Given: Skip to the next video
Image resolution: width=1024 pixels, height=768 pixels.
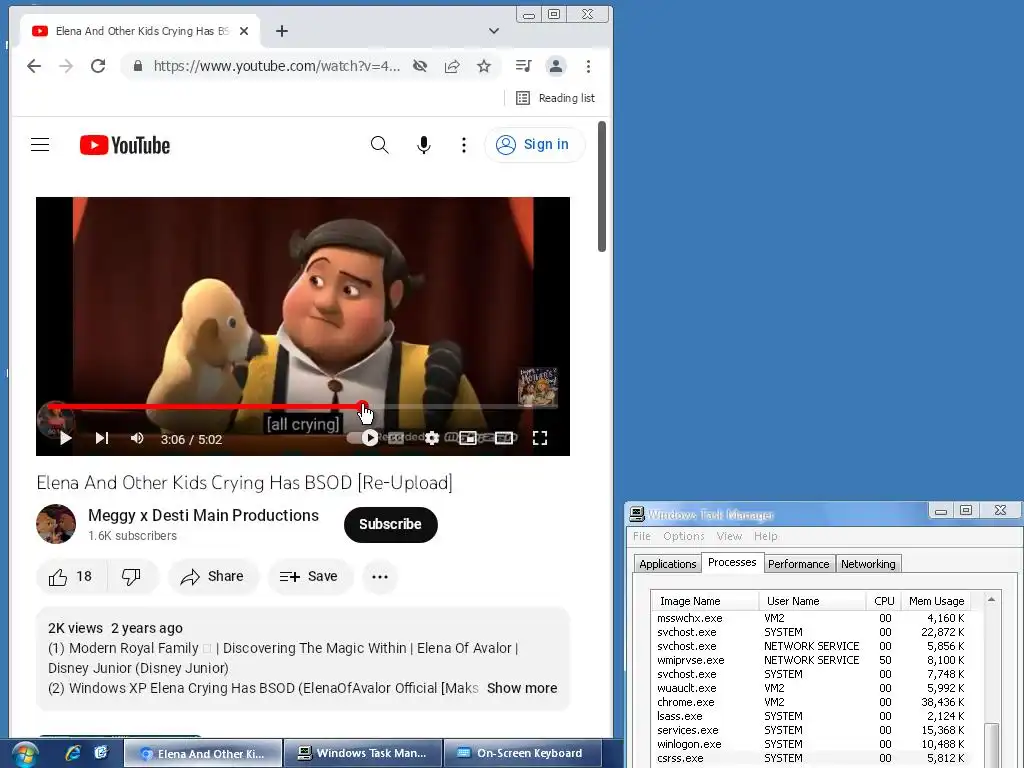Looking at the screenshot, I should click(102, 438).
